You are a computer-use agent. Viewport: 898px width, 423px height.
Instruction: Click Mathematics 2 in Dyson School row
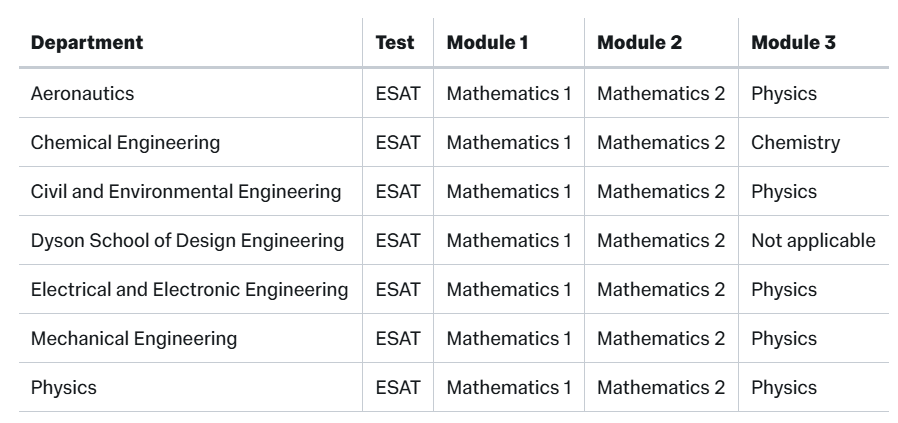coord(661,240)
